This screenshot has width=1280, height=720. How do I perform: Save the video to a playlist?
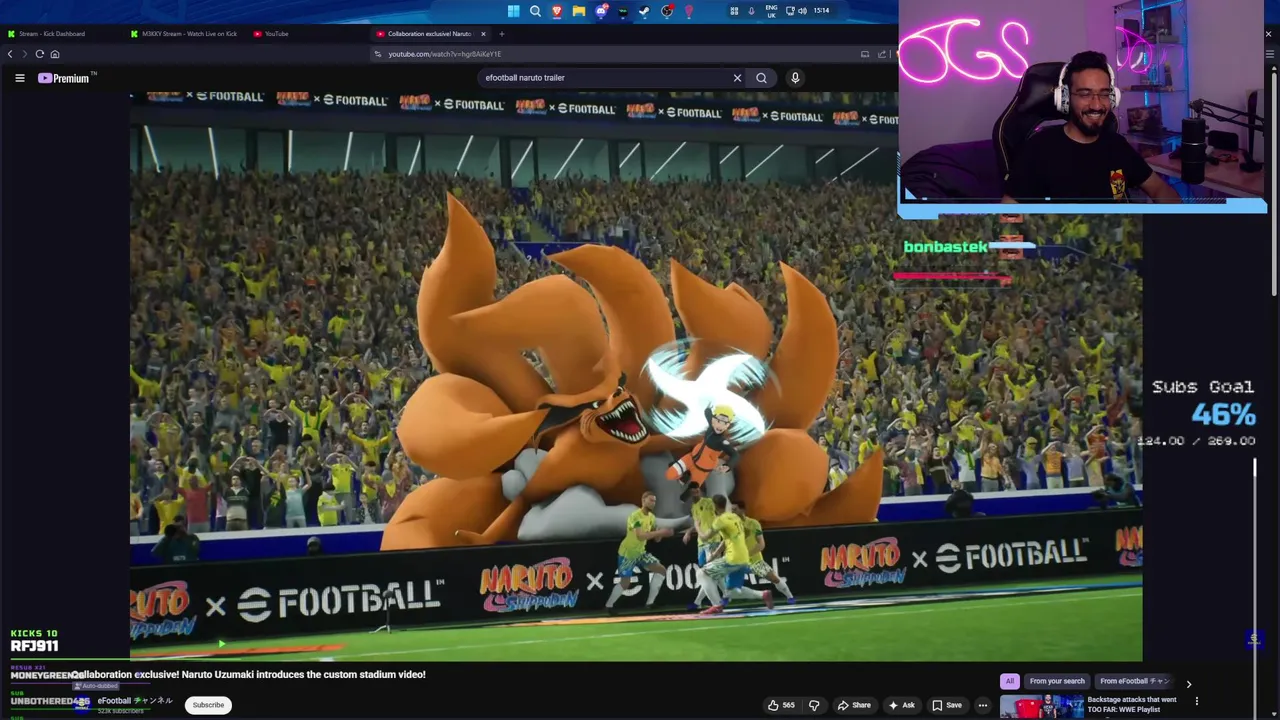(946, 705)
